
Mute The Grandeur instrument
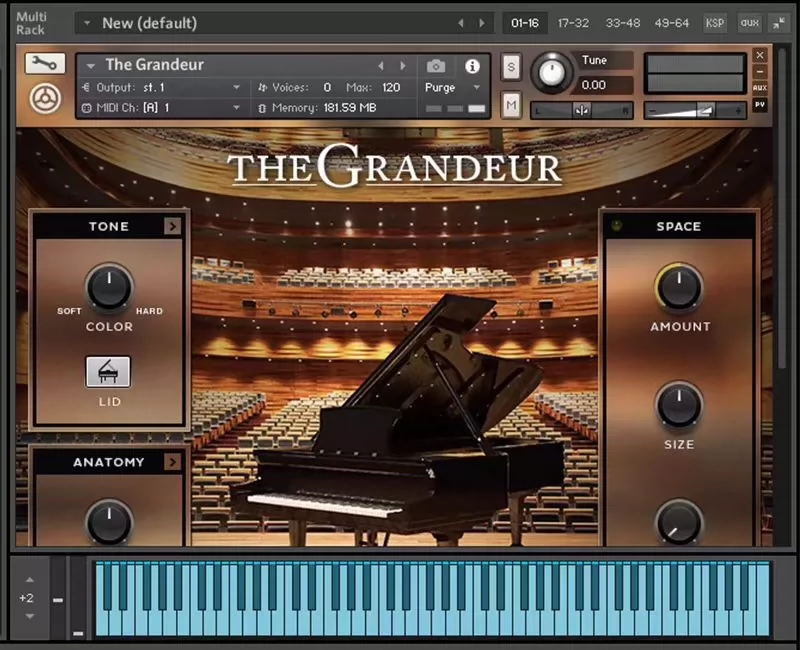point(511,105)
